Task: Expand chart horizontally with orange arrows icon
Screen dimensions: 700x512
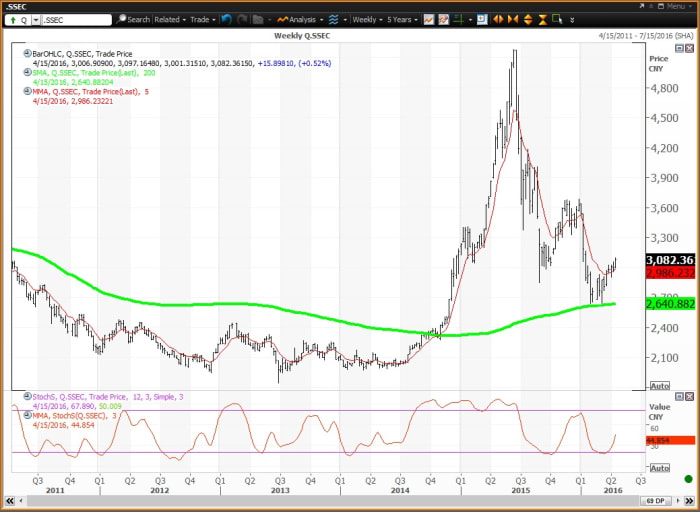Action: [499, 19]
